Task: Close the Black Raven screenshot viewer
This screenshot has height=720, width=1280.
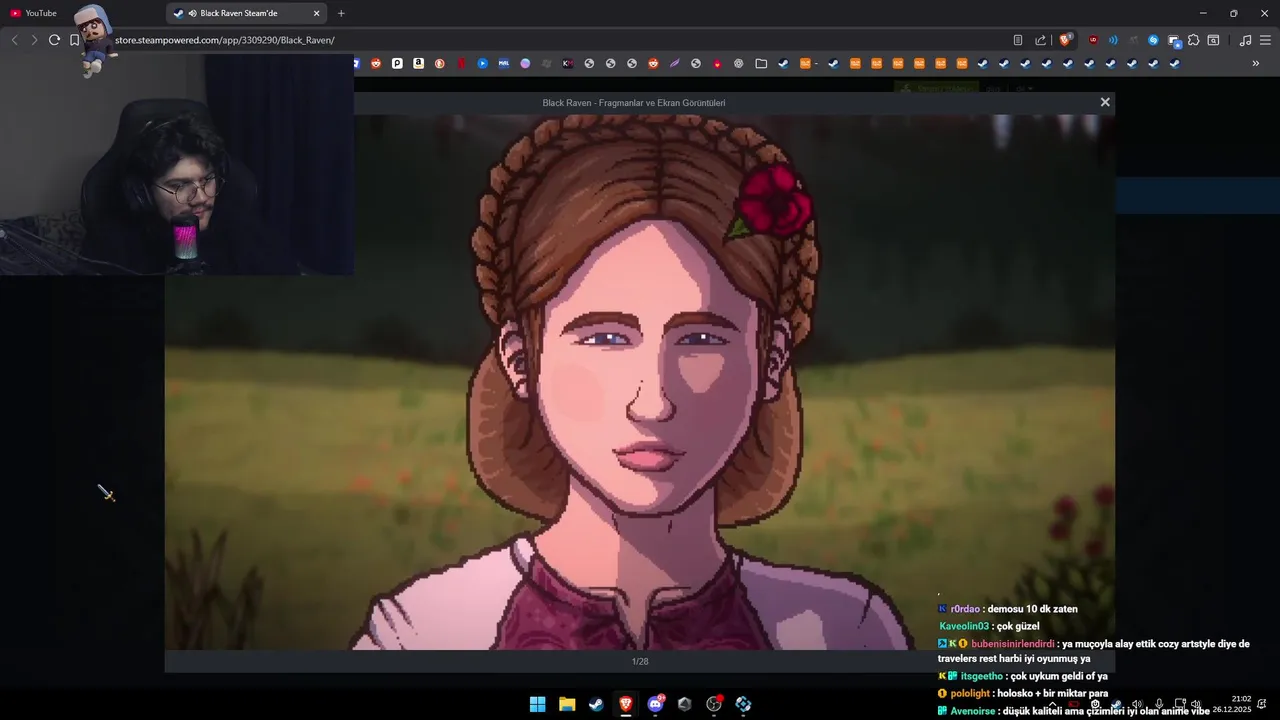Action: coord(1105,102)
